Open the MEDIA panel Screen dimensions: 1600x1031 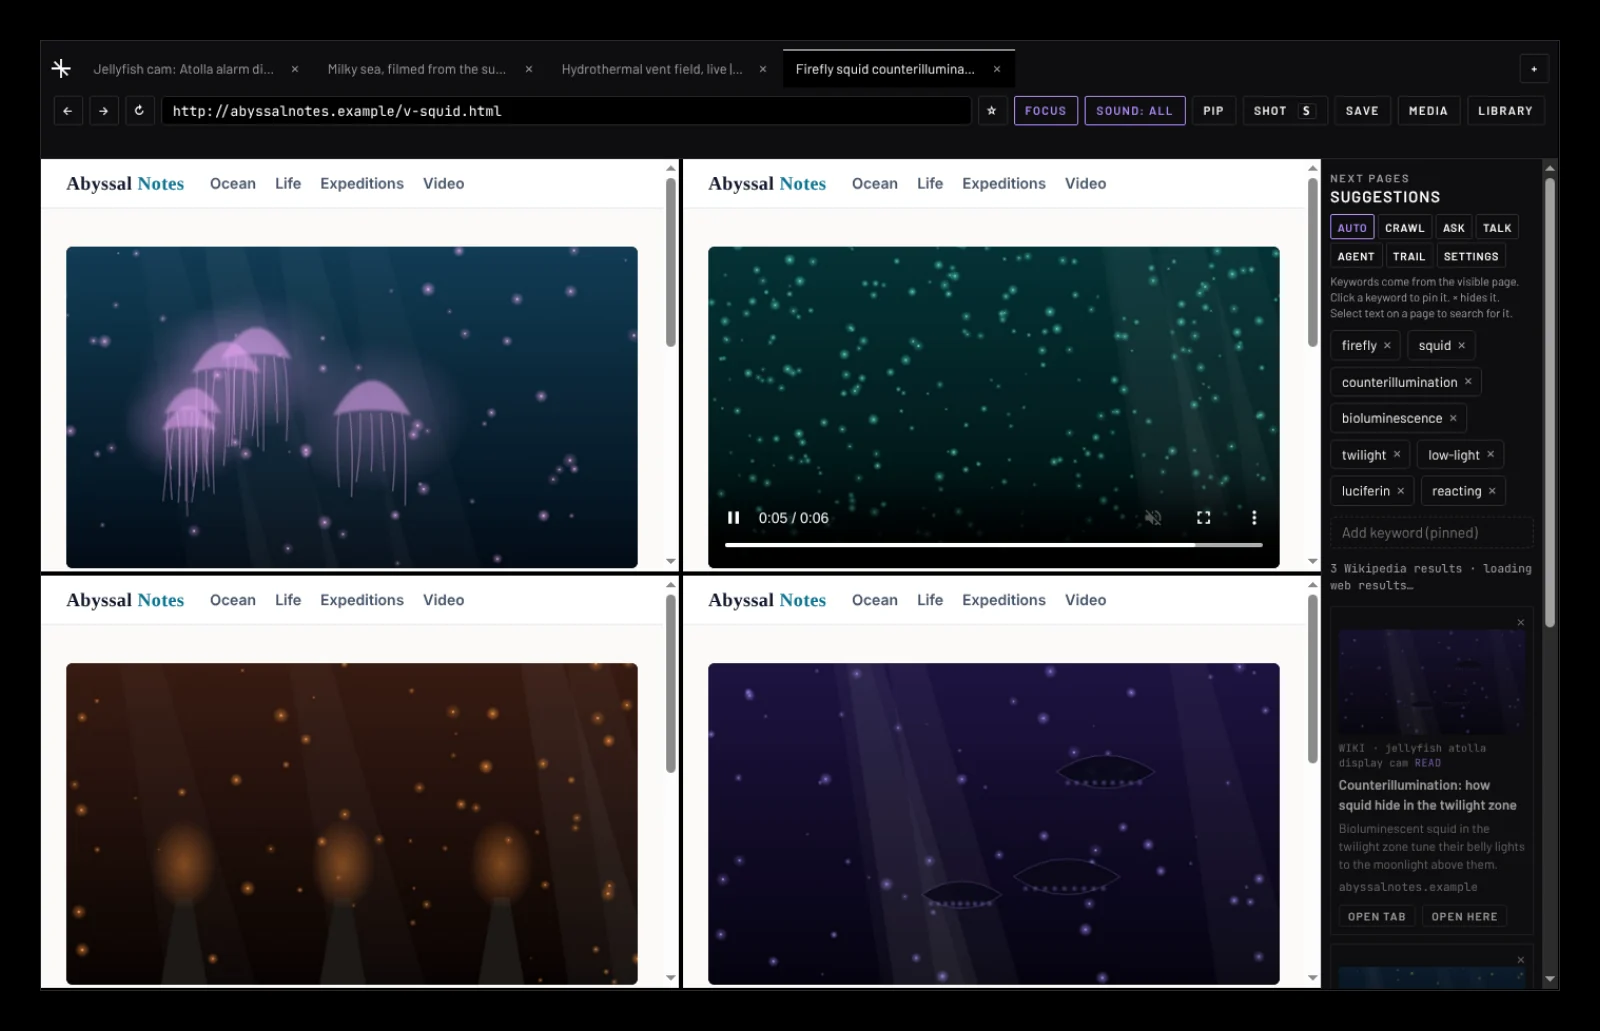tap(1428, 111)
